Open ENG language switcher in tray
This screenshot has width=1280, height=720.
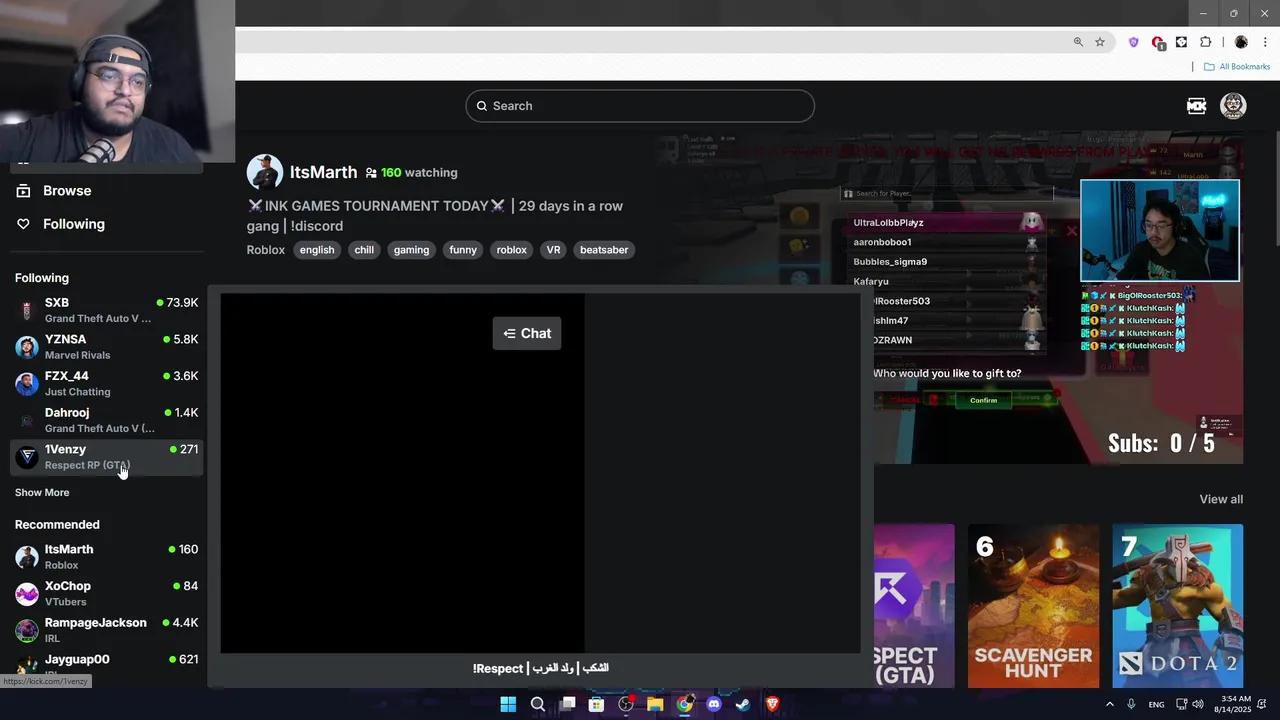(x=1156, y=705)
